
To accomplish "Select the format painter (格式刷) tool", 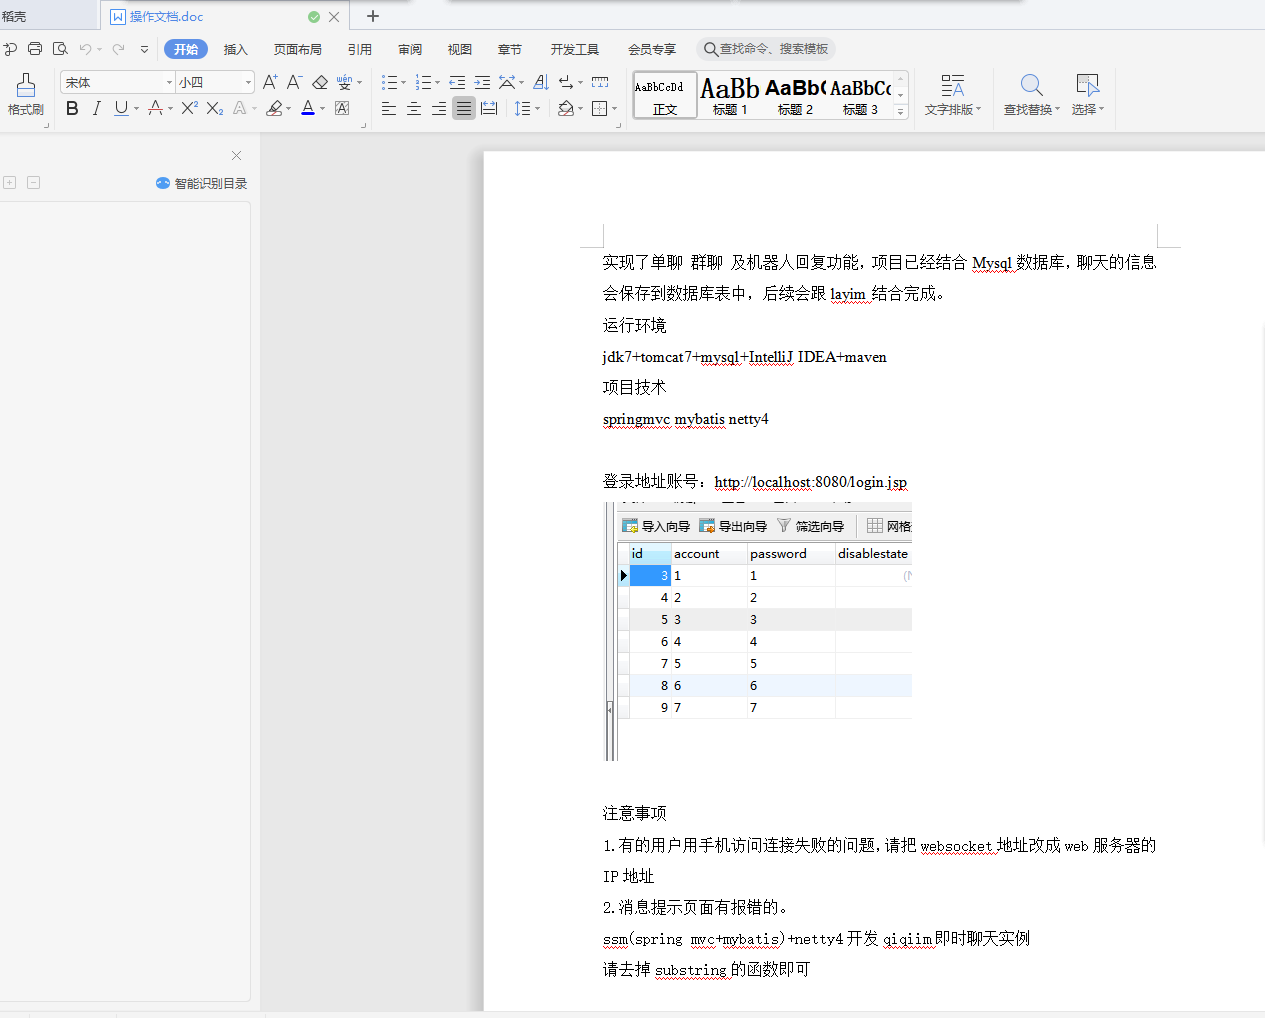I will (25, 95).
